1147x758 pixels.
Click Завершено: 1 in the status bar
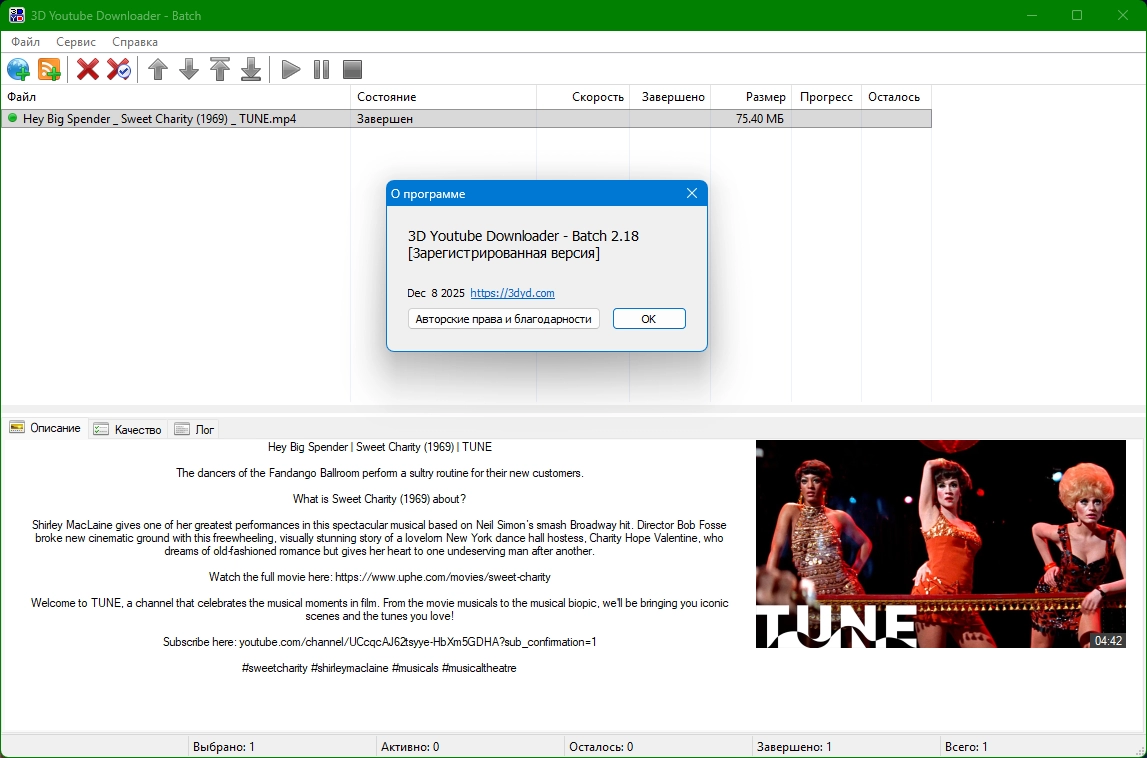[794, 747]
